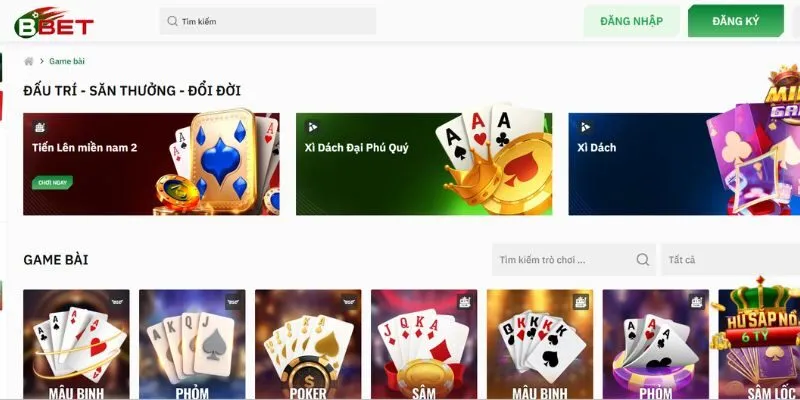Open the blue Xì Dách banner
The width and height of the screenshot is (800, 400).
[x=684, y=164]
